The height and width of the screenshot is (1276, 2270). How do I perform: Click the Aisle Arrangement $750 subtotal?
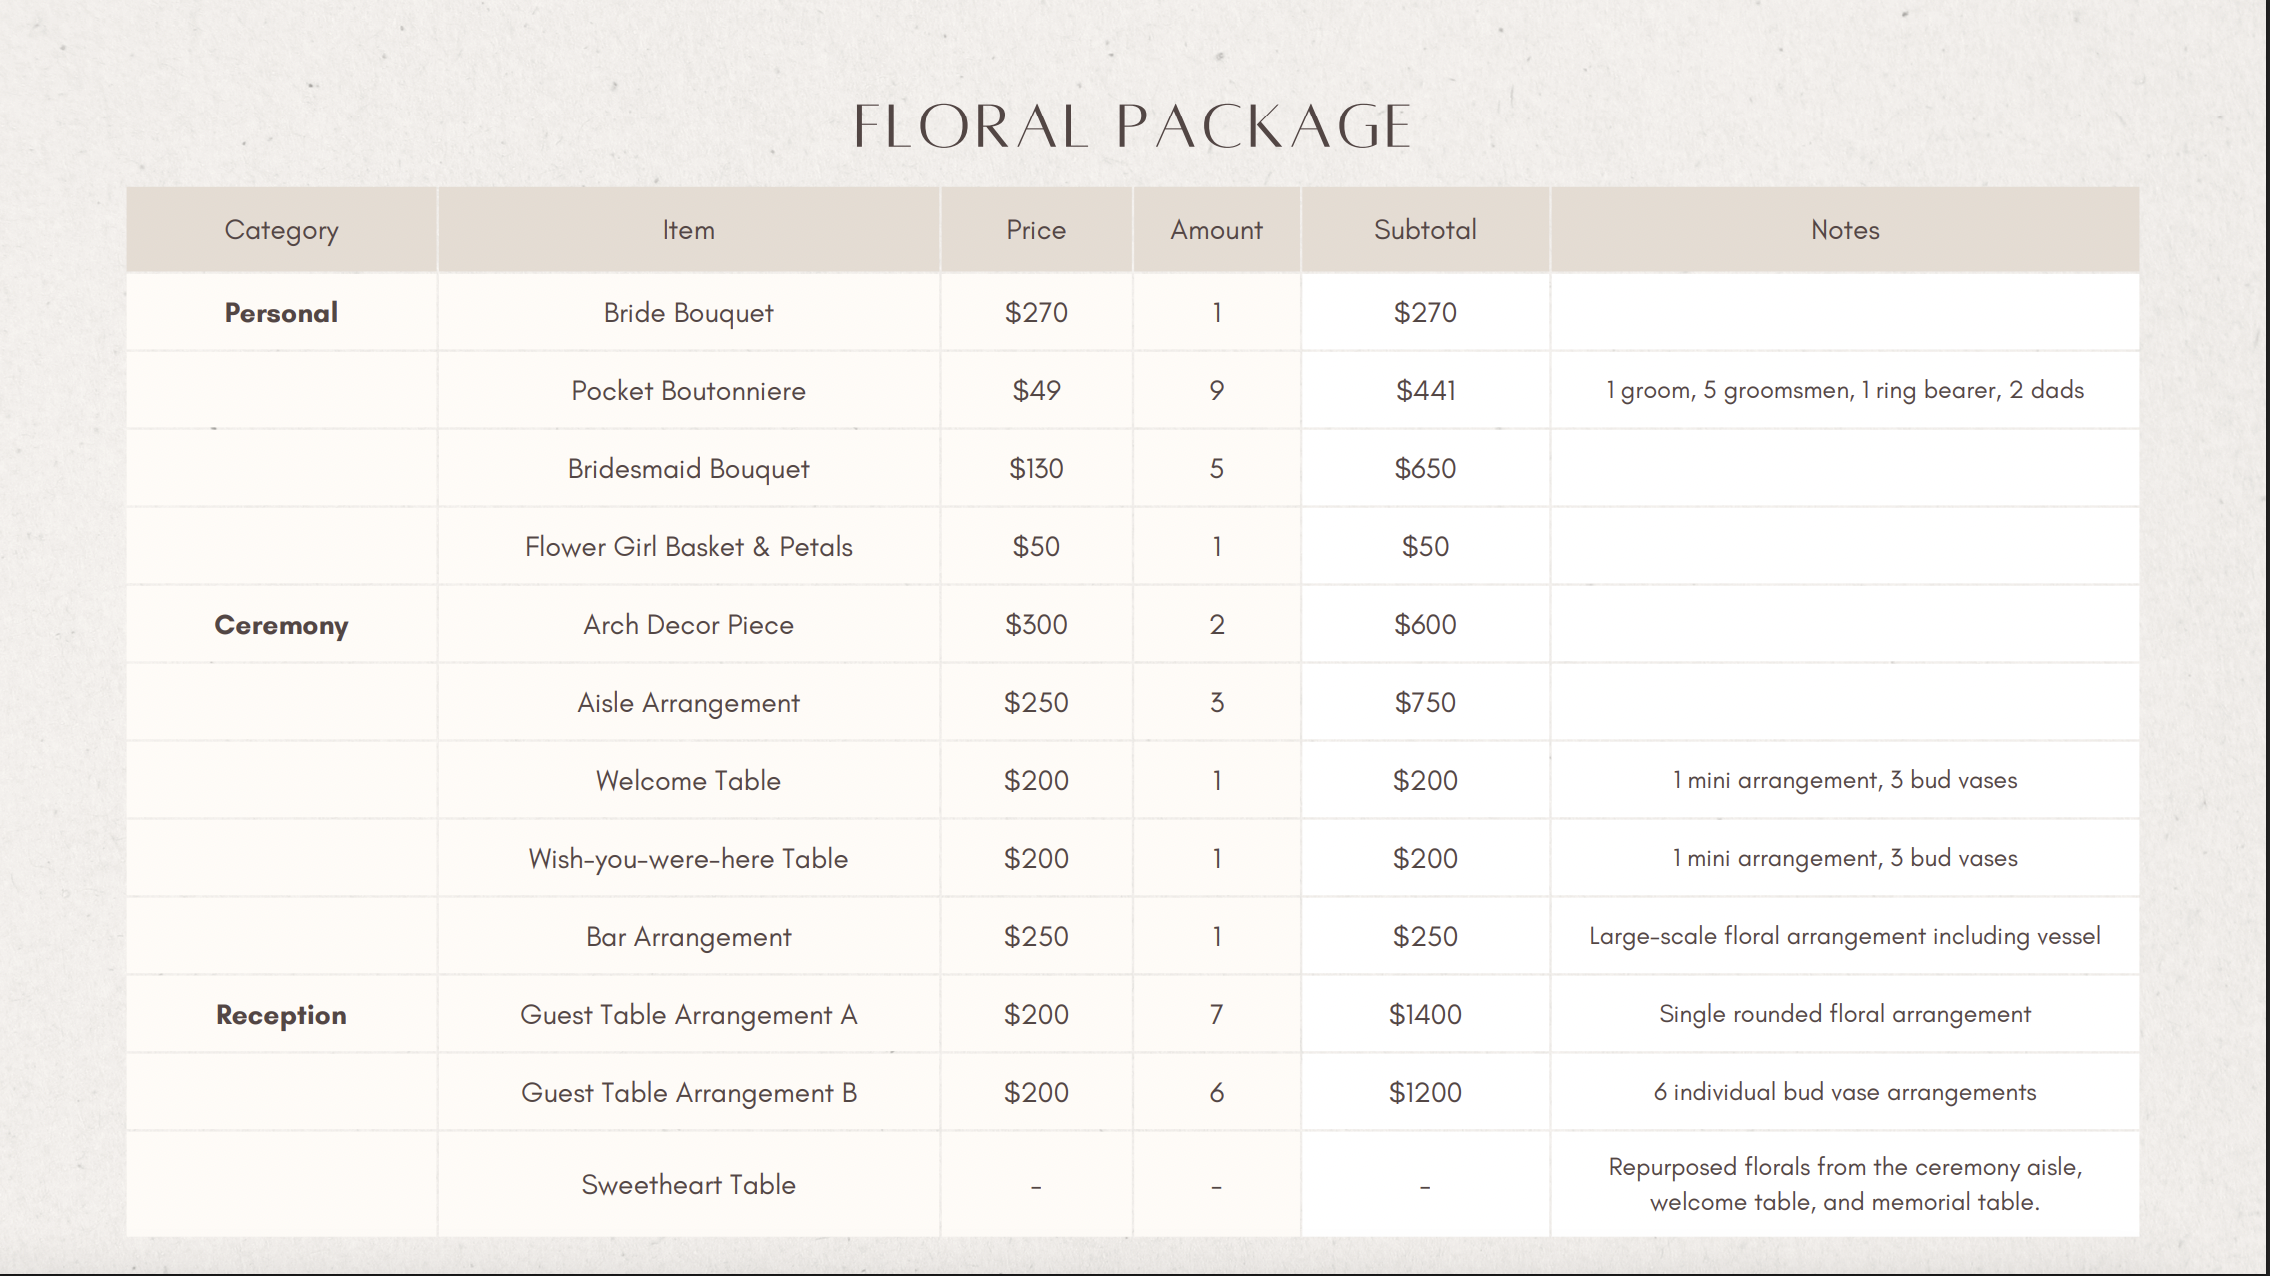tap(1425, 703)
